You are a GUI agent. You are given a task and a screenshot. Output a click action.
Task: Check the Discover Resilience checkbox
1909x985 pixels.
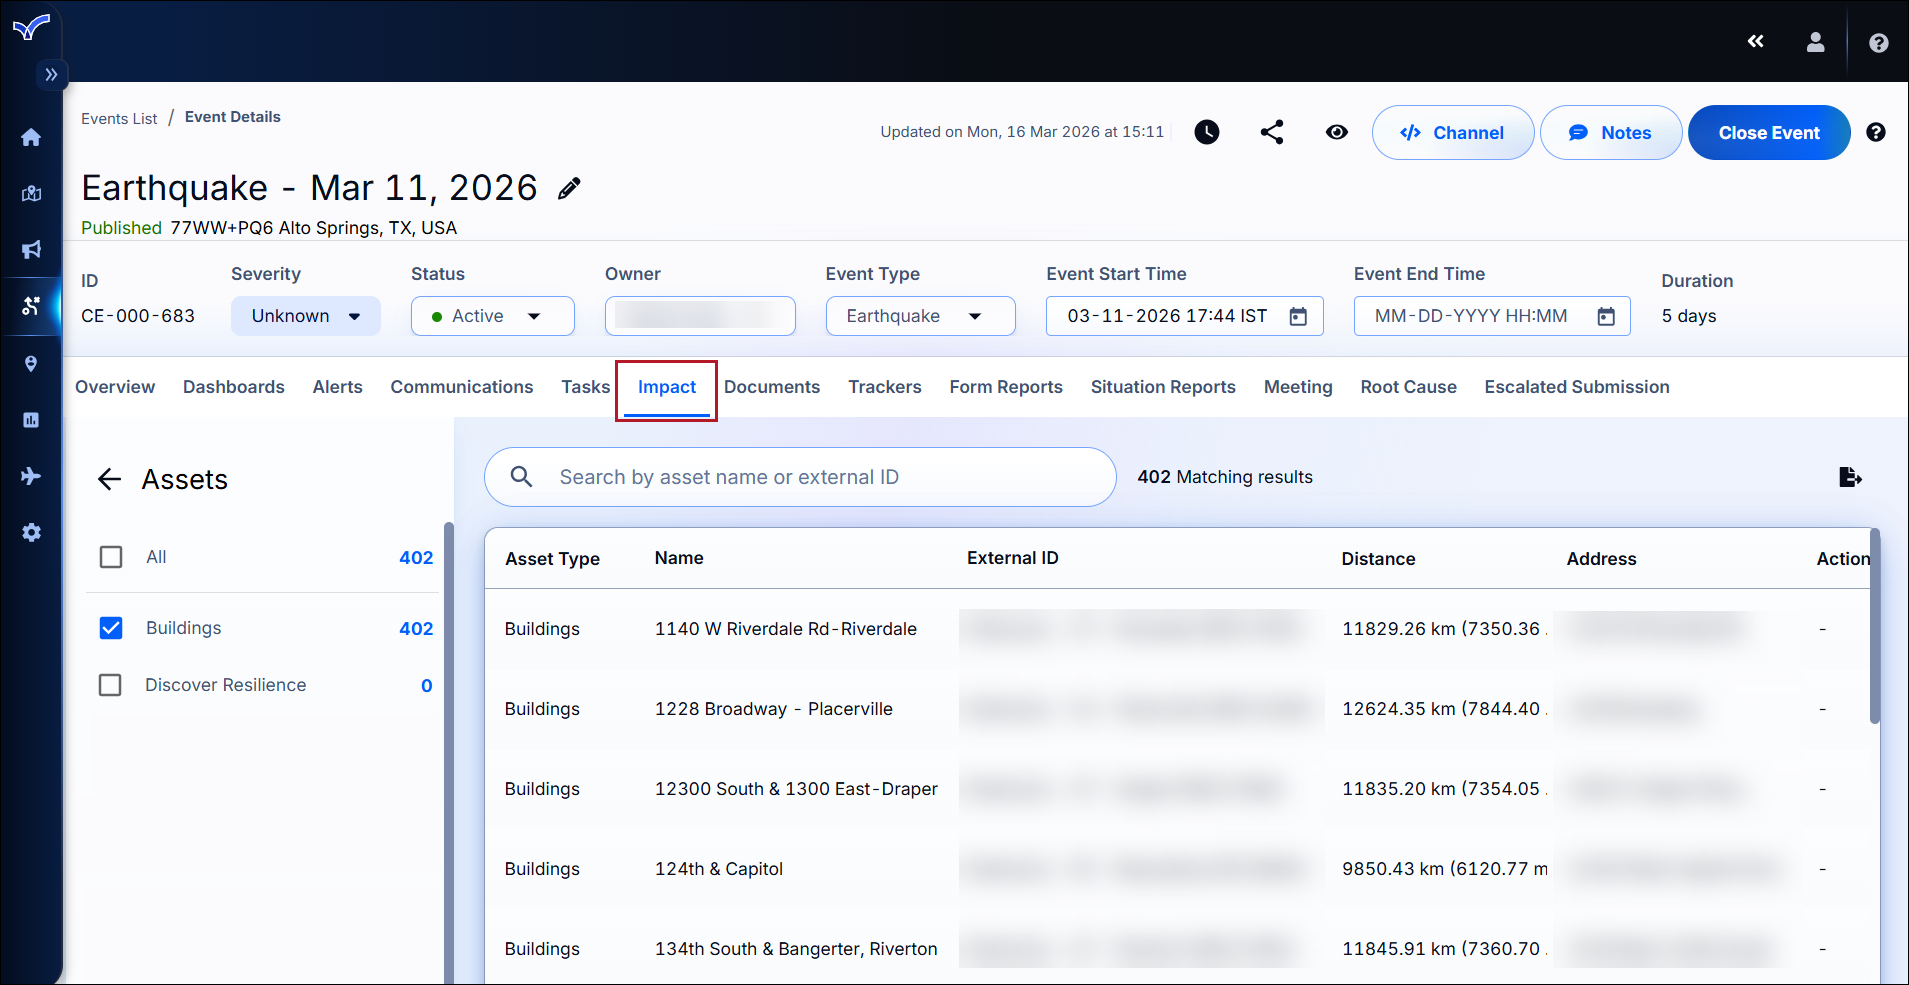[111, 685]
